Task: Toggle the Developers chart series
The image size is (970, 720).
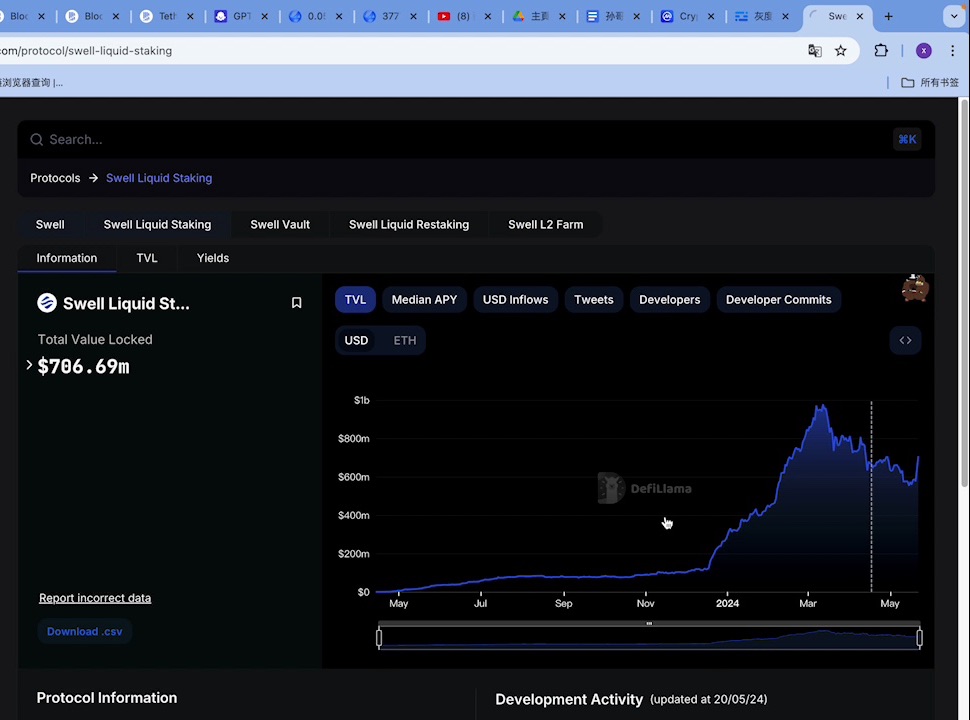Action: pos(669,299)
